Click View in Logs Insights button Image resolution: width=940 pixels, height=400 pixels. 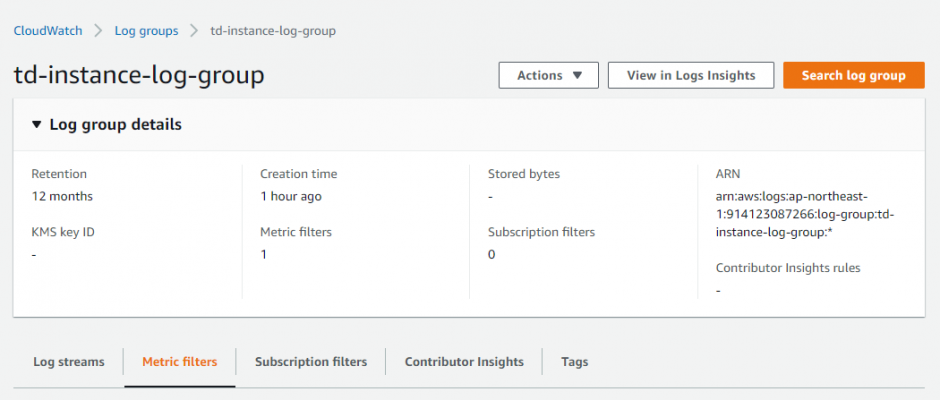[690, 75]
